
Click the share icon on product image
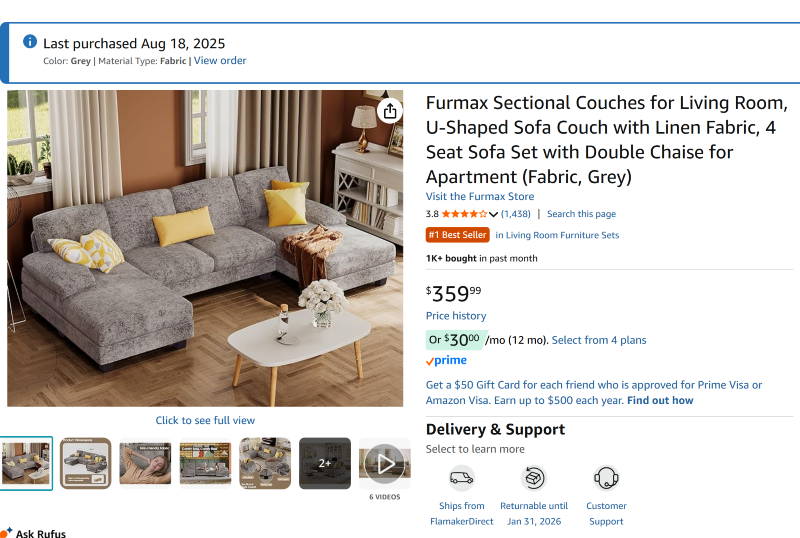(390, 111)
